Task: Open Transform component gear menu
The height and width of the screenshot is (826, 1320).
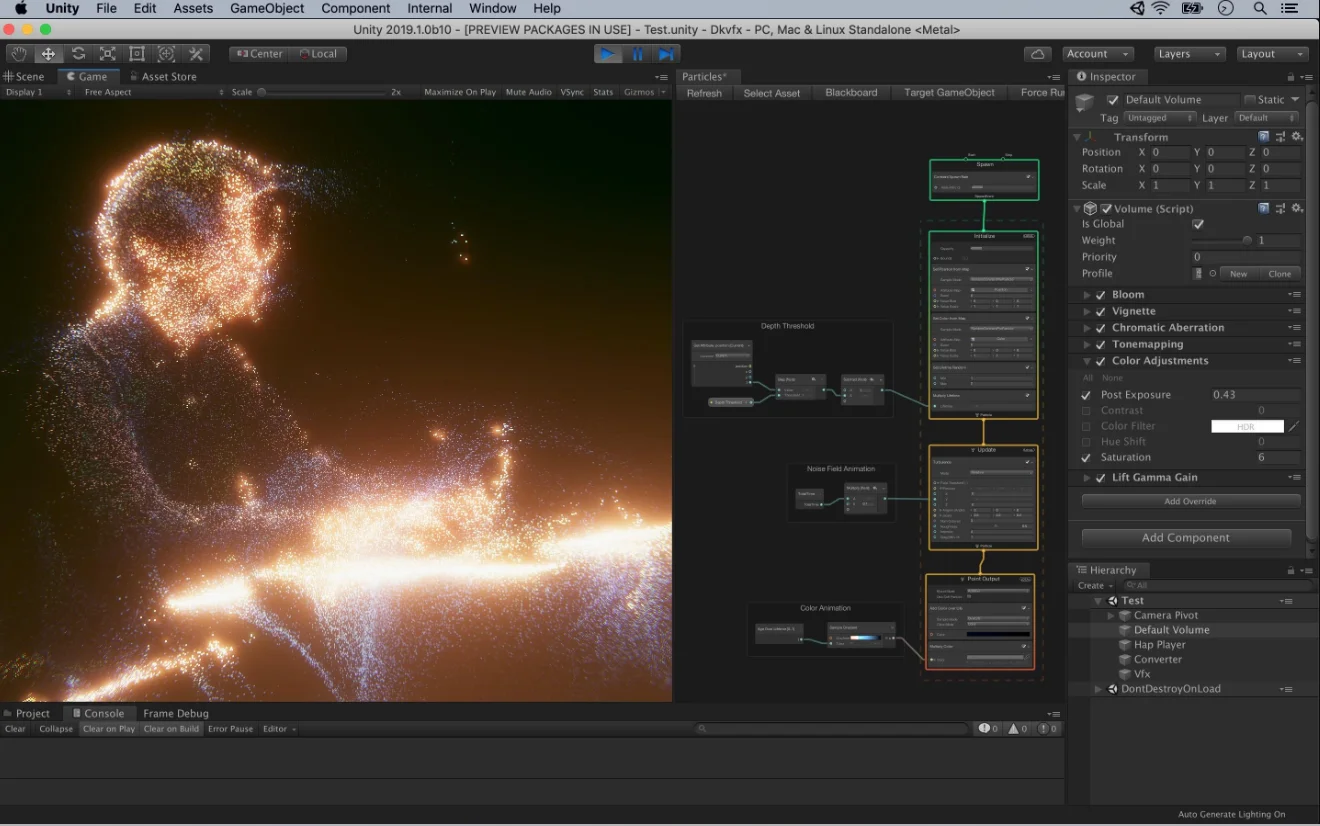Action: tap(1296, 136)
